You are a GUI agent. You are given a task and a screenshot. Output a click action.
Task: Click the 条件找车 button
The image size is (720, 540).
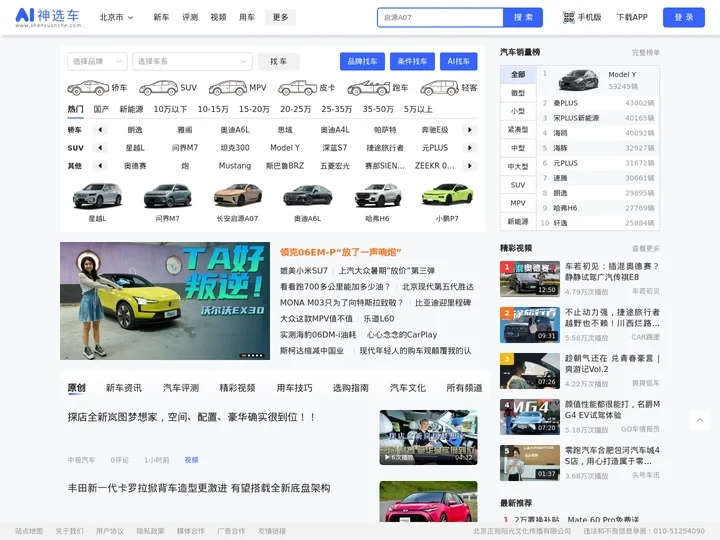coord(412,62)
